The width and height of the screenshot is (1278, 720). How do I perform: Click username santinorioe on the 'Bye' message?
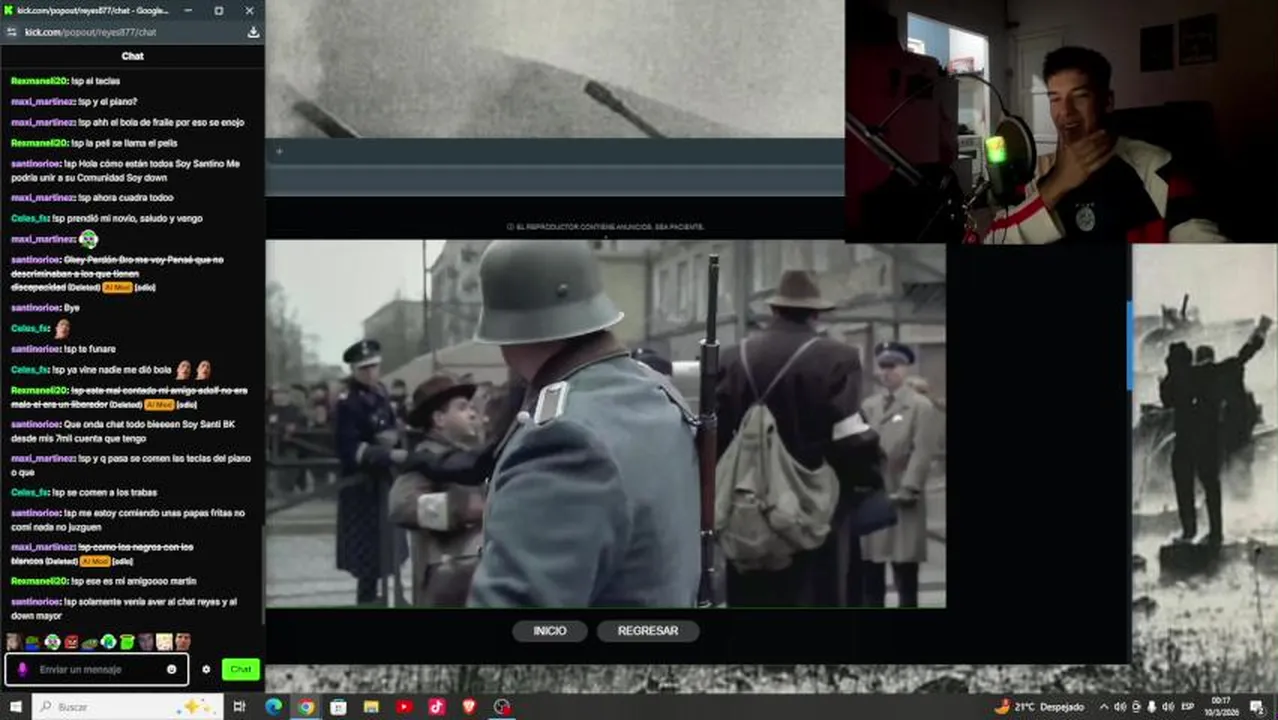click(35, 307)
